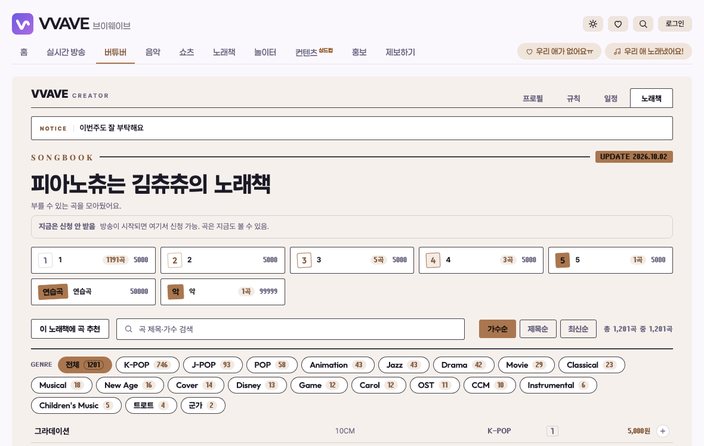Click the 그라데이션 song title

point(52,431)
